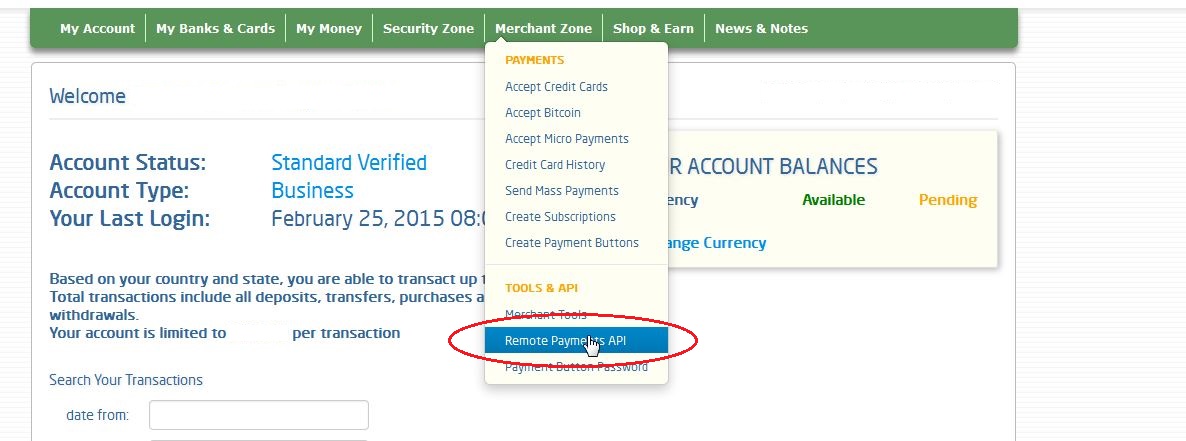Open the My Account menu
The height and width of the screenshot is (441, 1186).
(x=97, y=29)
